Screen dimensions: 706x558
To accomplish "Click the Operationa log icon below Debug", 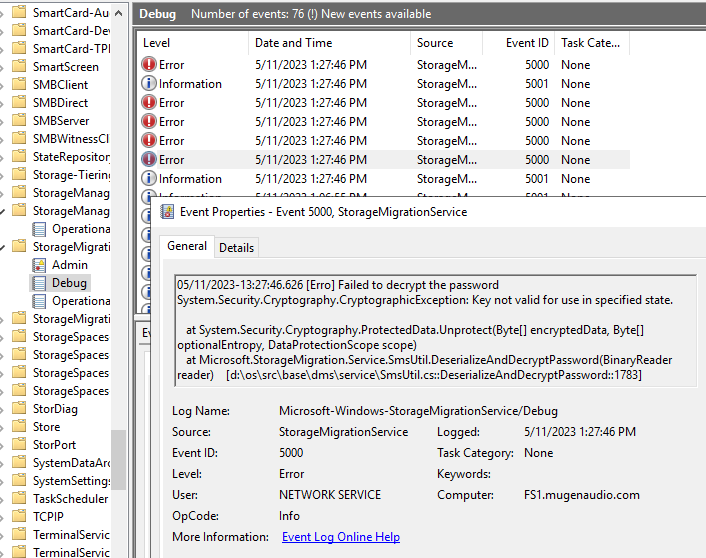I will 39,301.
